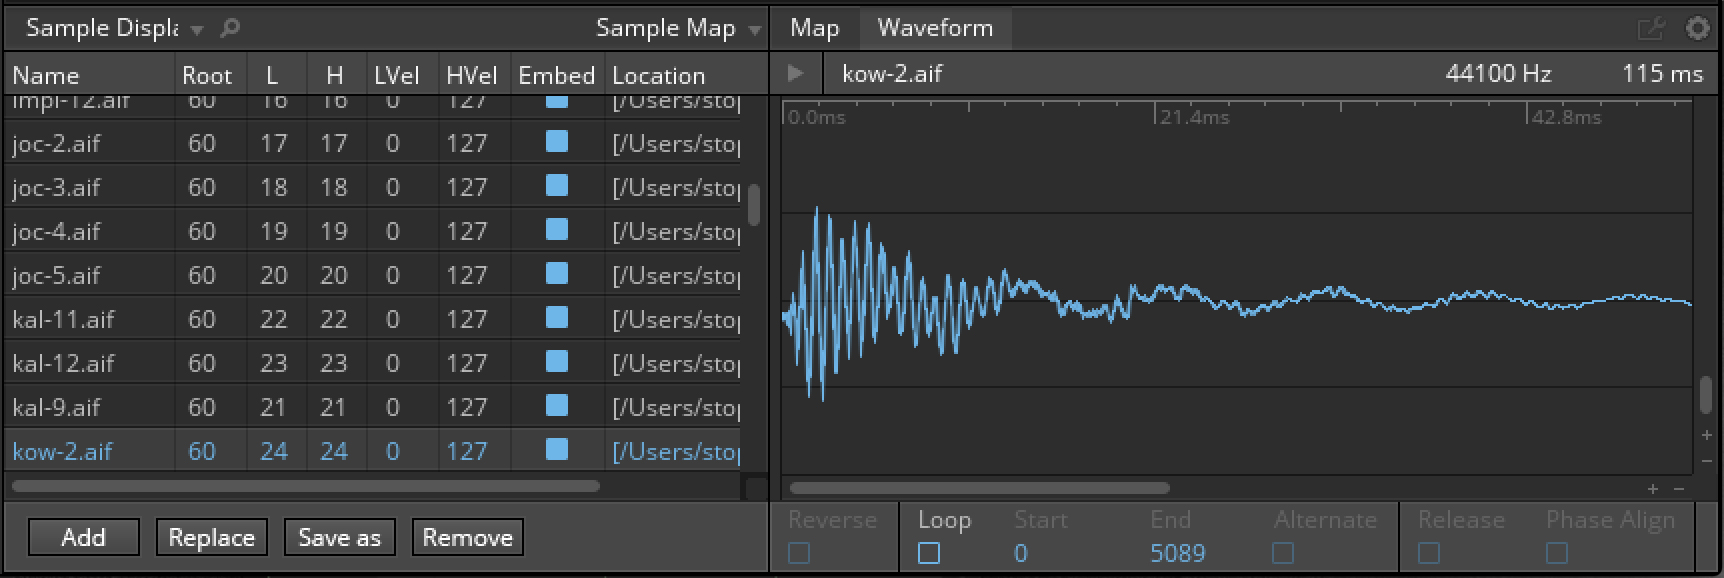Zoom in waveform horizontally with plus
This screenshot has width=1724, height=578.
[1653, 489]
